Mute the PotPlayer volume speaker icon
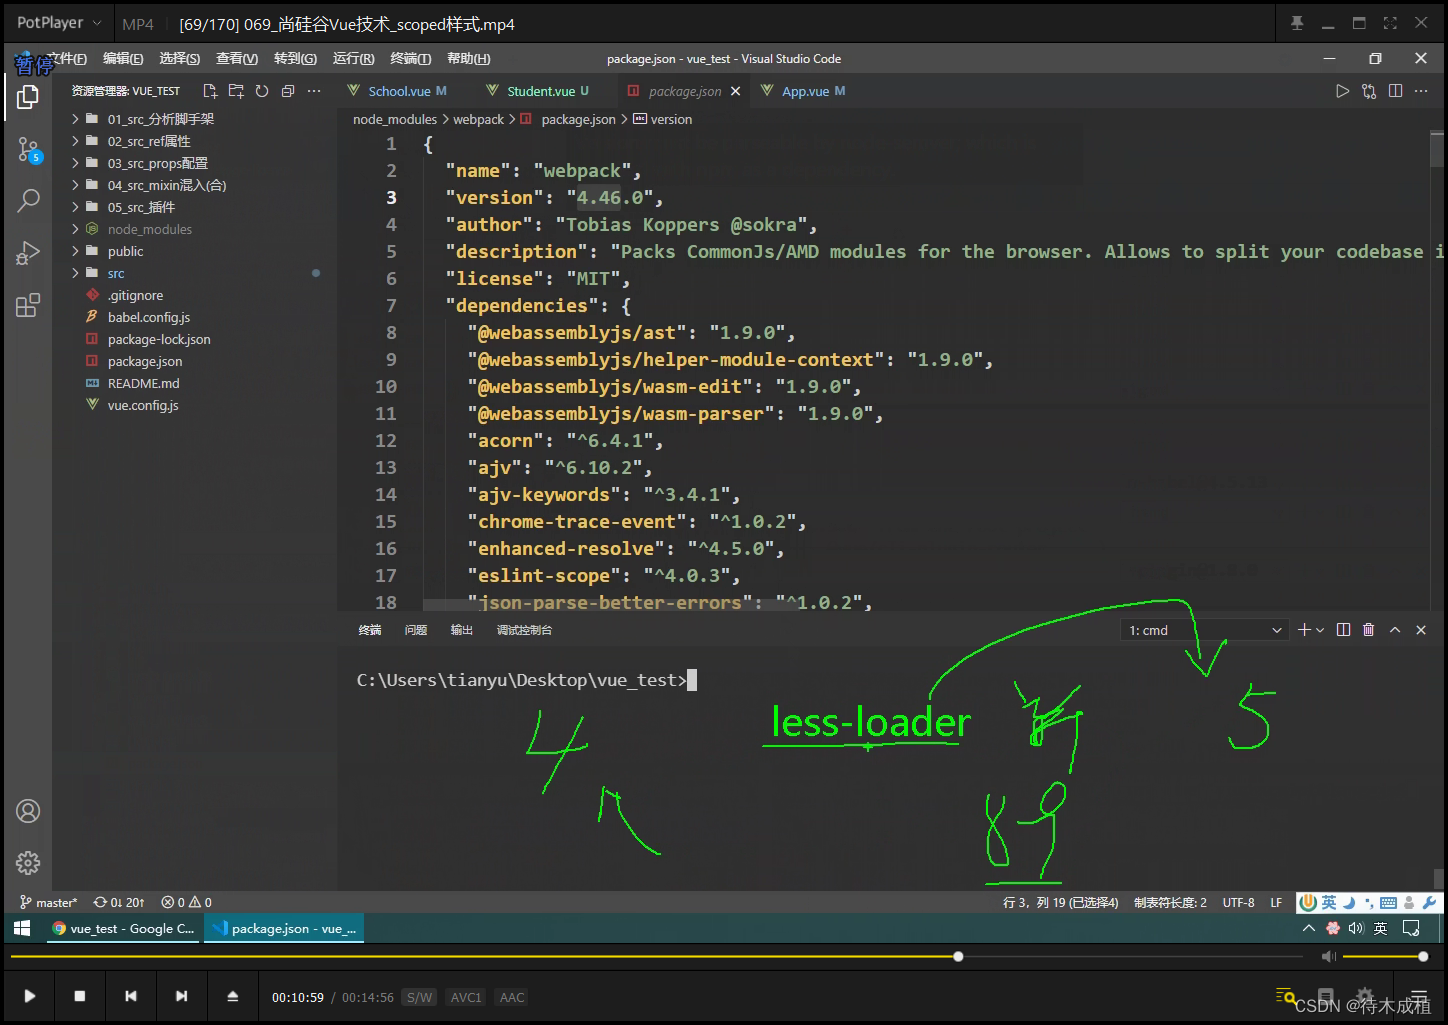The image size is (1448, 1025). 1329,957
